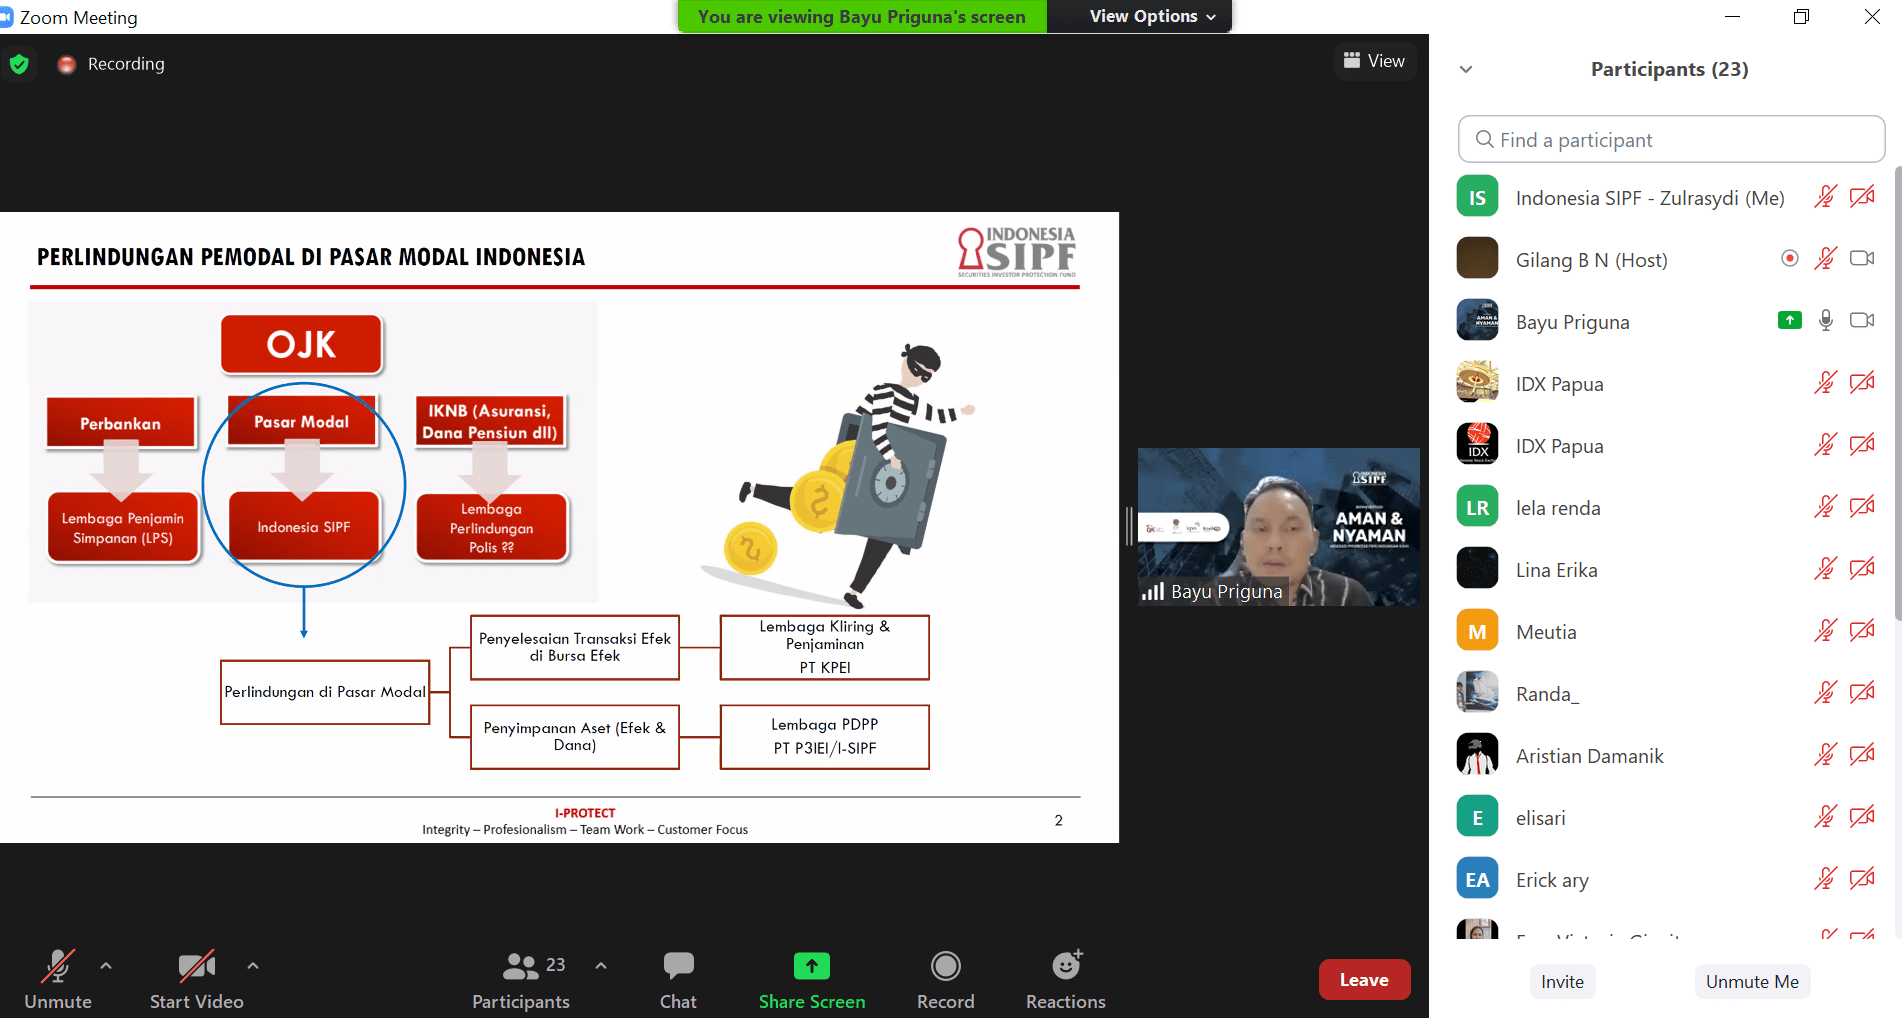This screenshot has height=1018, width=1902.
Task: Click the Unmute Me button
Action: [x=1752, y=982]
